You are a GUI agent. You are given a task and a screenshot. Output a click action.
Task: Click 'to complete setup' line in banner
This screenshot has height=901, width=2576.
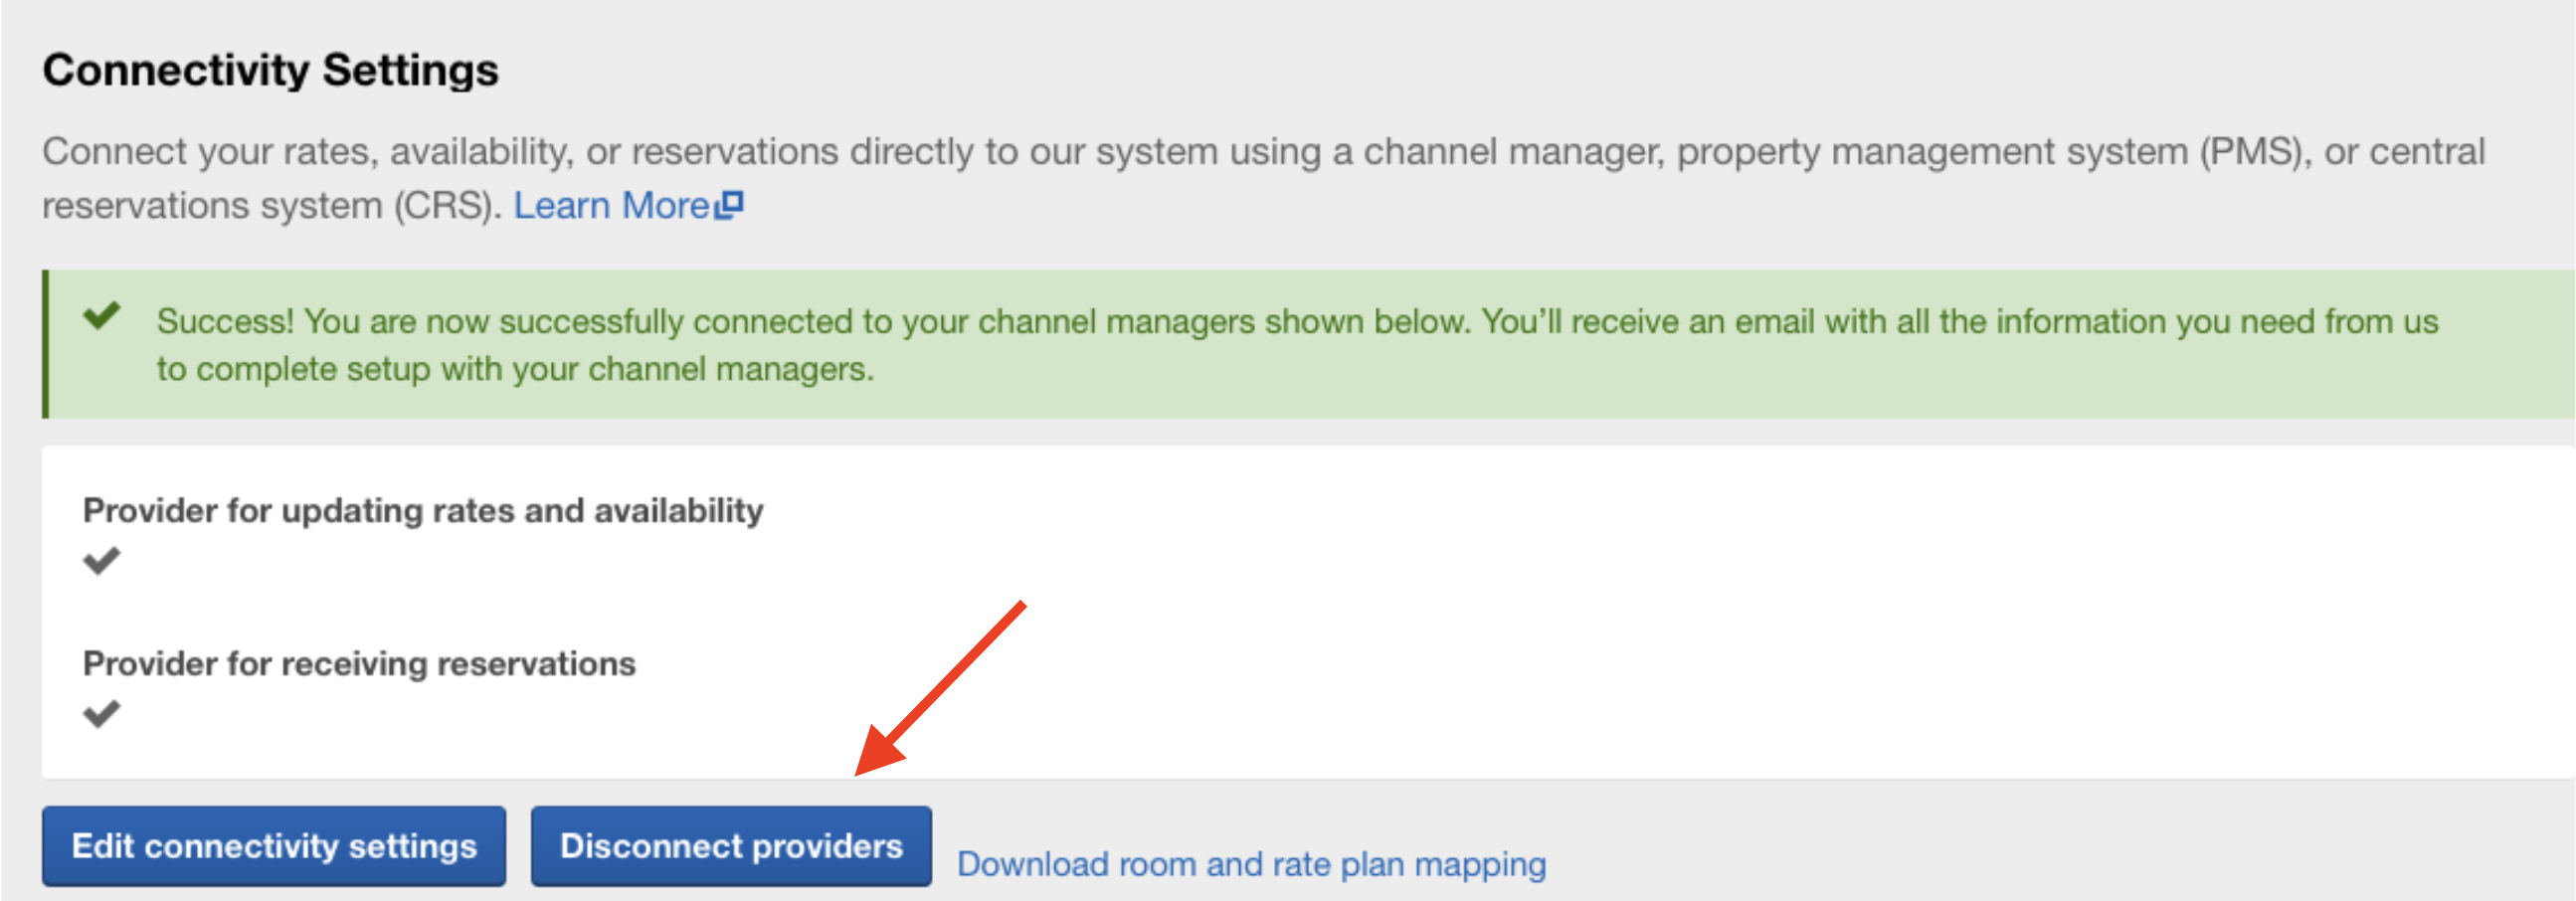click(x=515, y=369)
